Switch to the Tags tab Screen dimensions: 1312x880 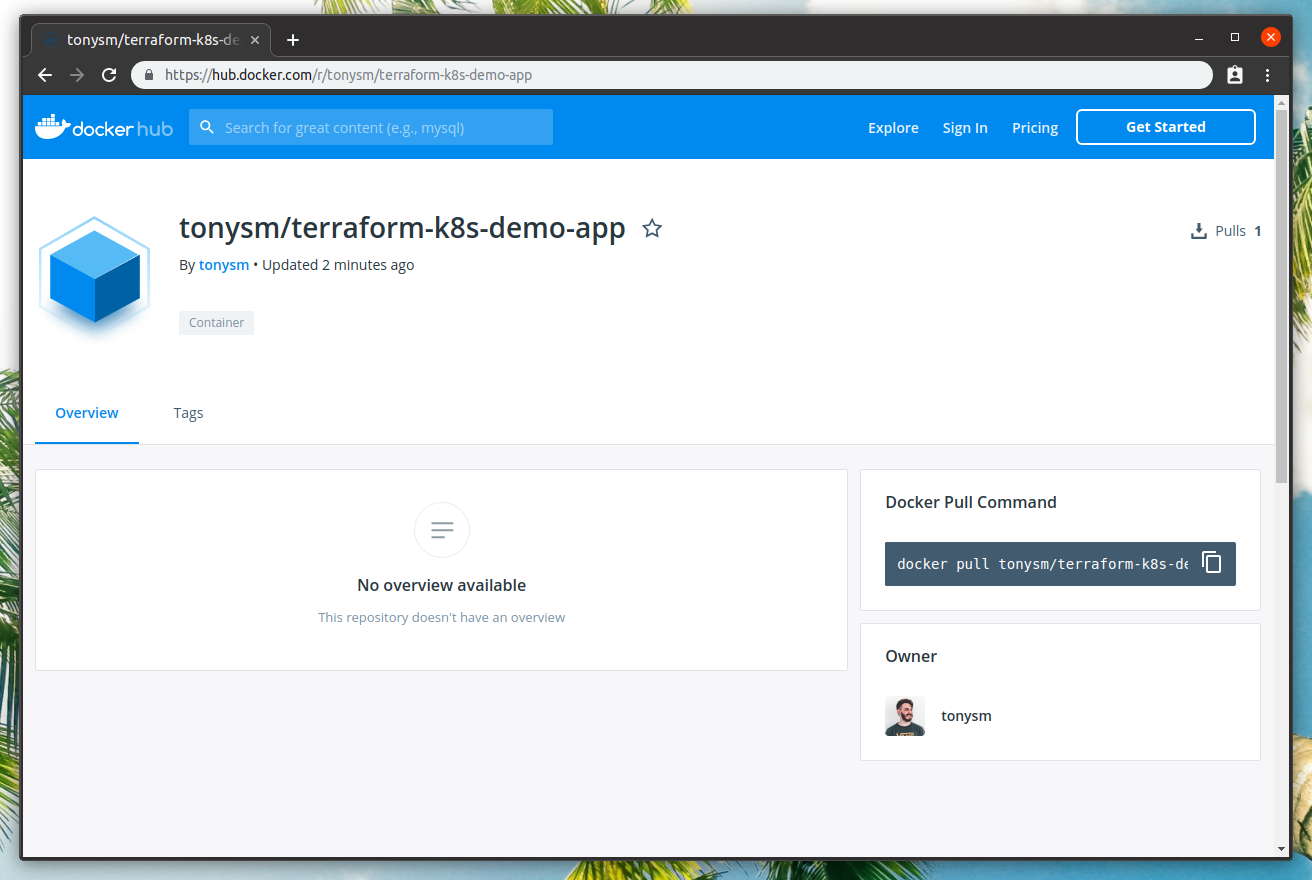(188, 413)
